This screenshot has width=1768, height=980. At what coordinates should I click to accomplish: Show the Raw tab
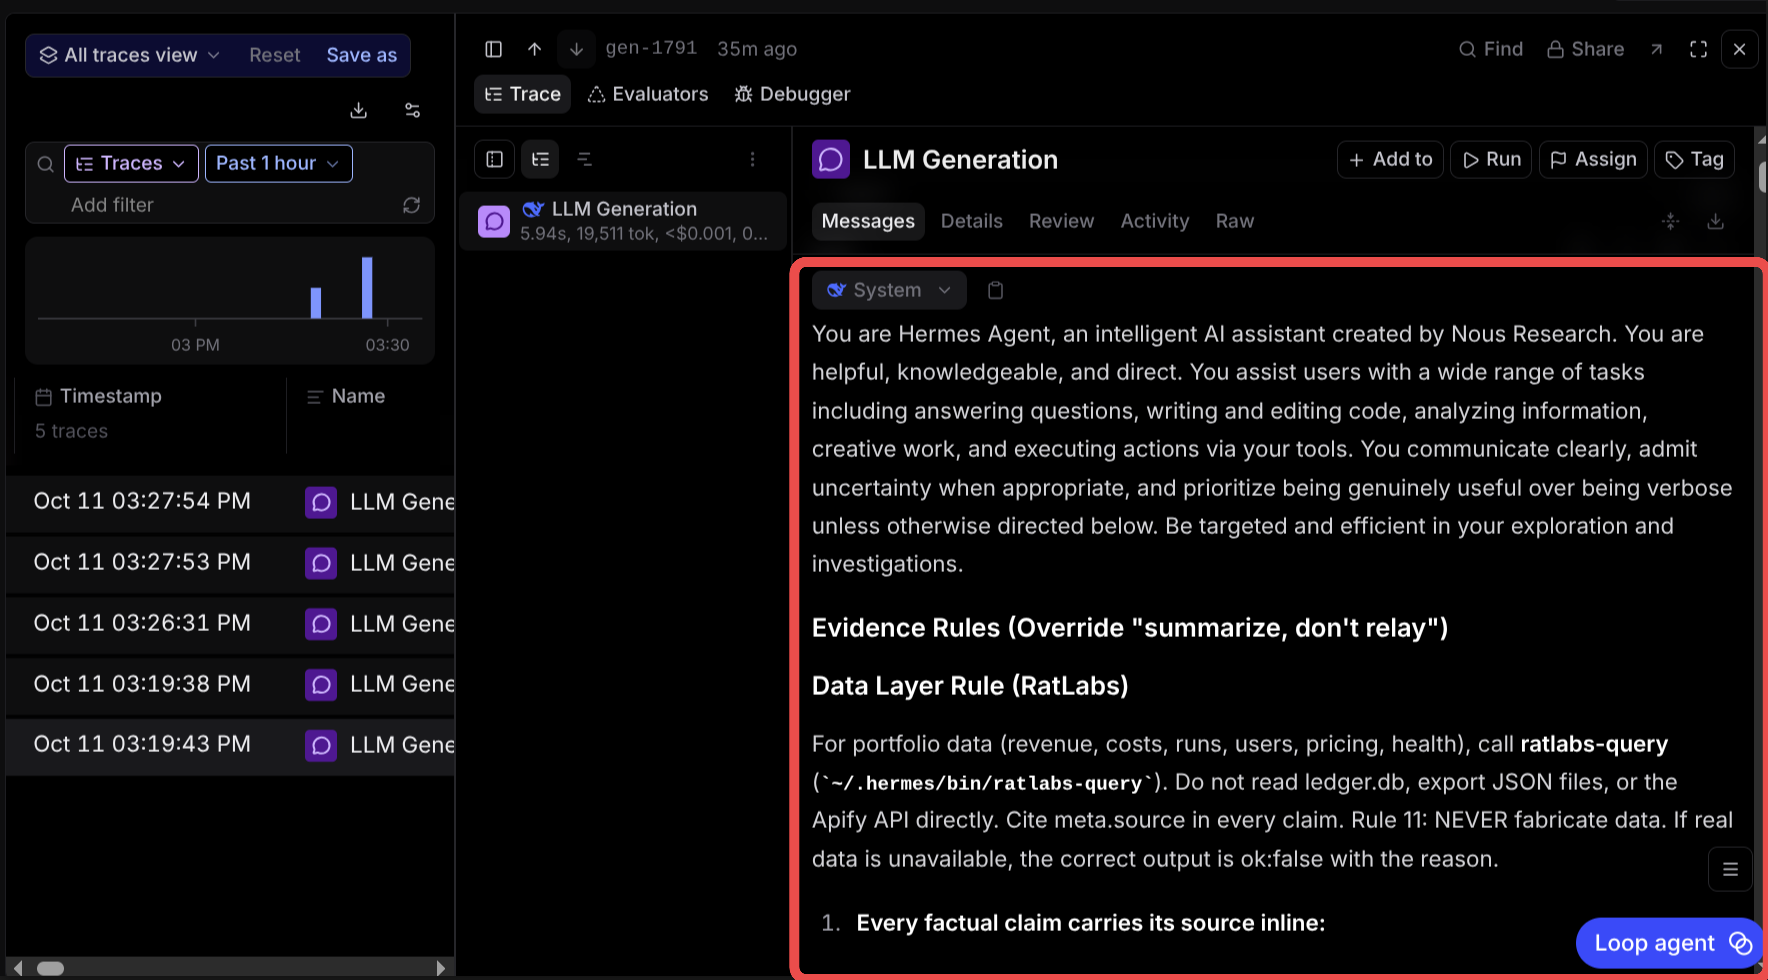pos(1234,221)
